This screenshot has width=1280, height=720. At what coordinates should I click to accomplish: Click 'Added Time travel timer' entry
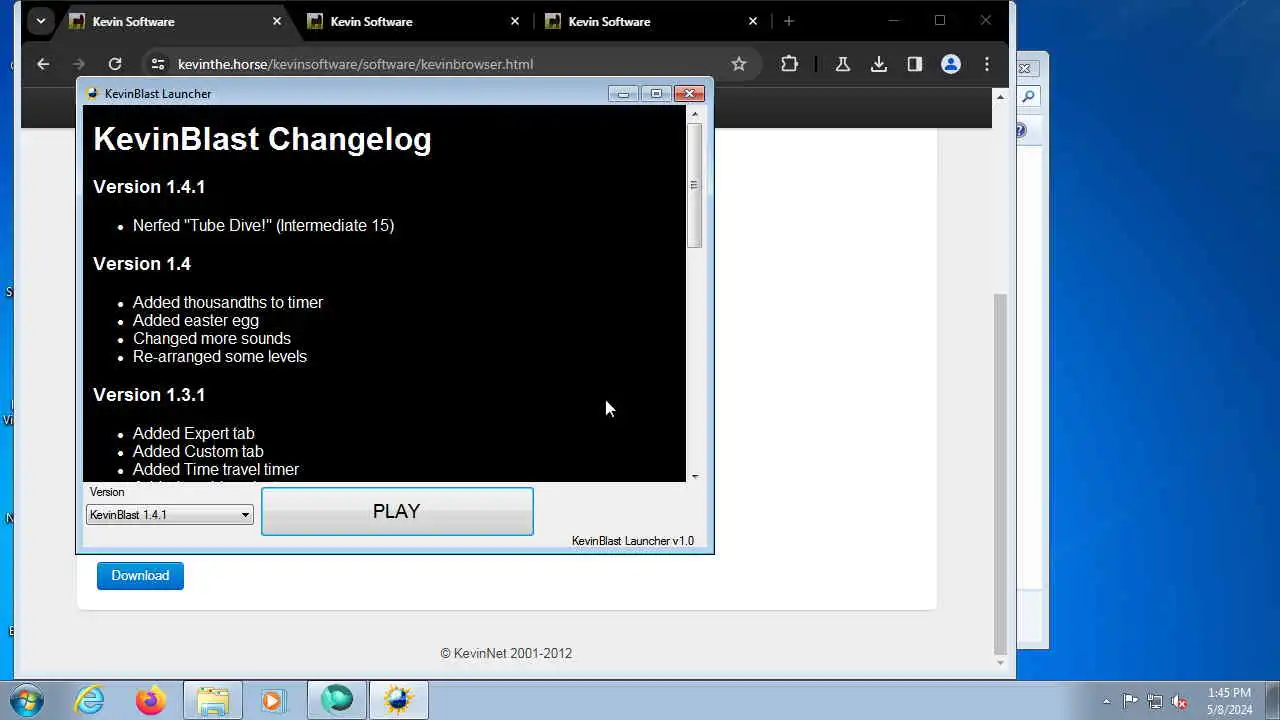click(216, 470)
